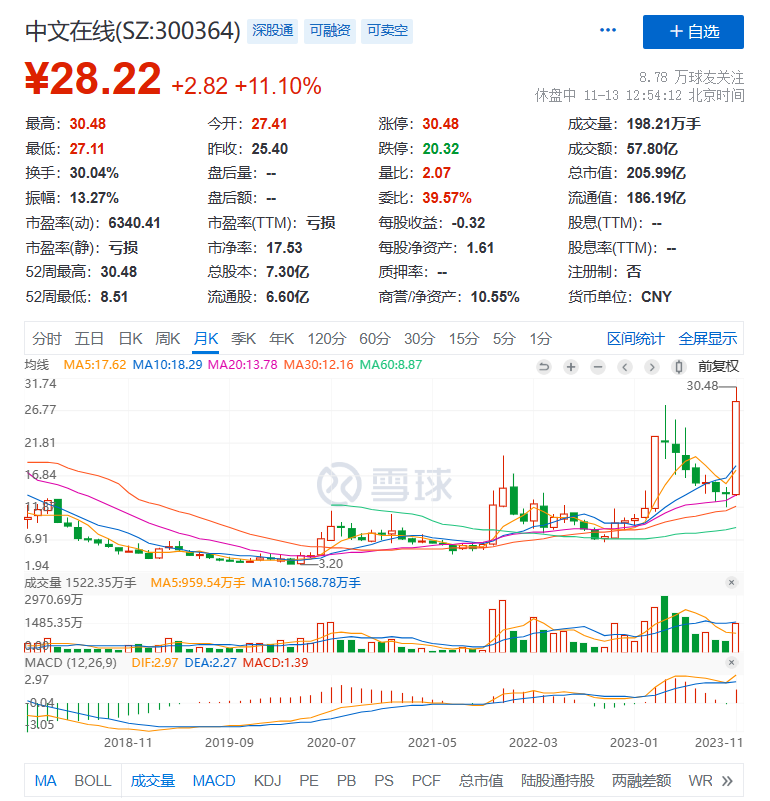This screenshot has height=801, width=770.
Task: Toggle the MACD sub-indicator
Action: coord(214,781)
